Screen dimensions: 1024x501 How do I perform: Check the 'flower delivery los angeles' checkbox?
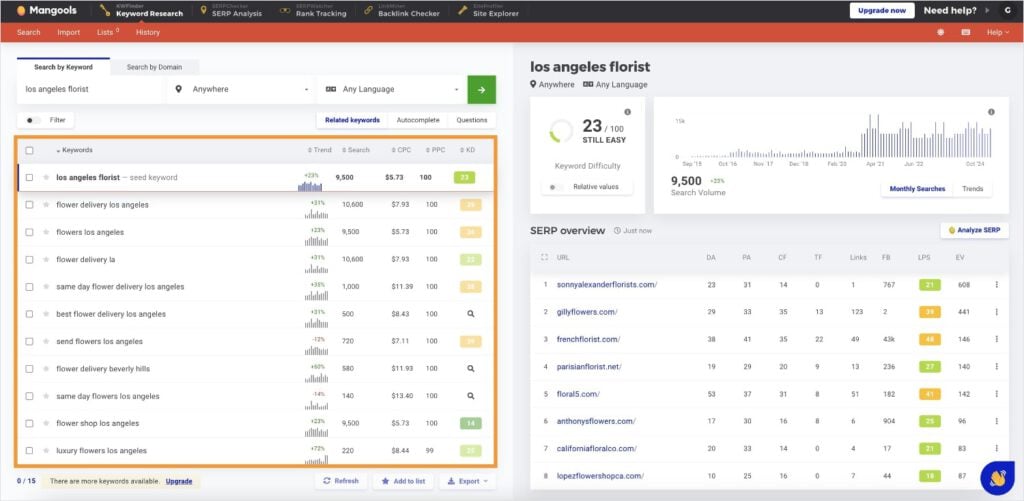(x=29, y=204)
